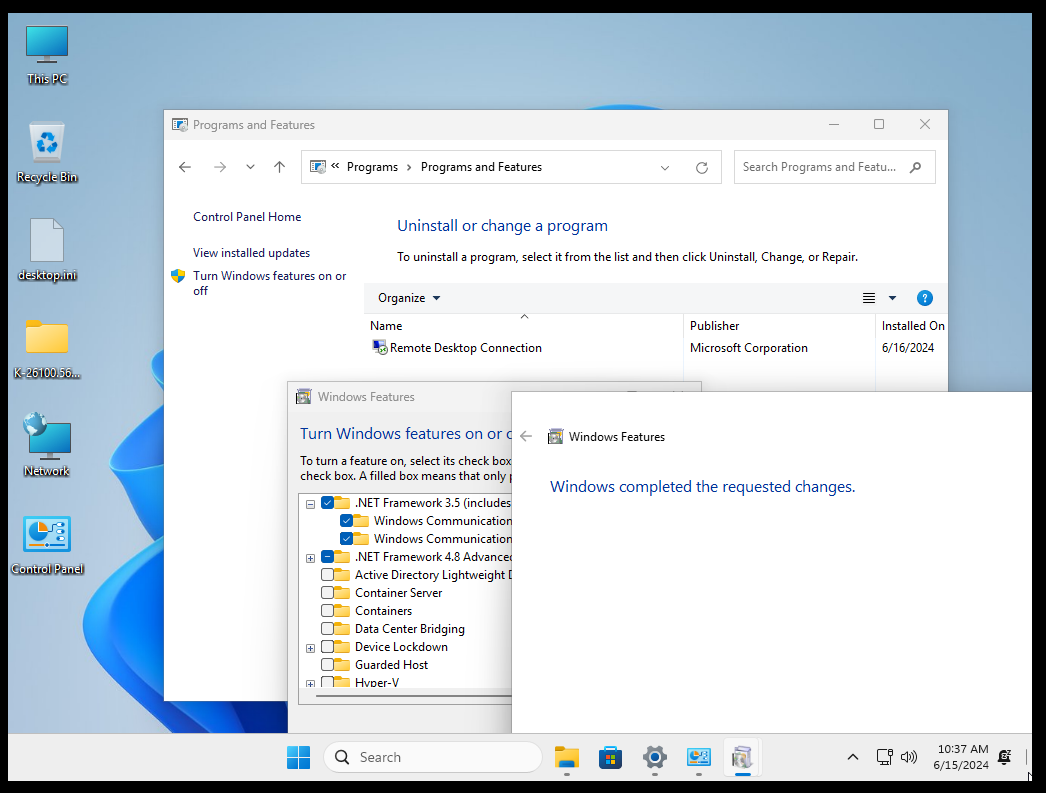Uncheck first Windows Communication checkbox
Screen dimensions: 1046x793
[346, 520]
